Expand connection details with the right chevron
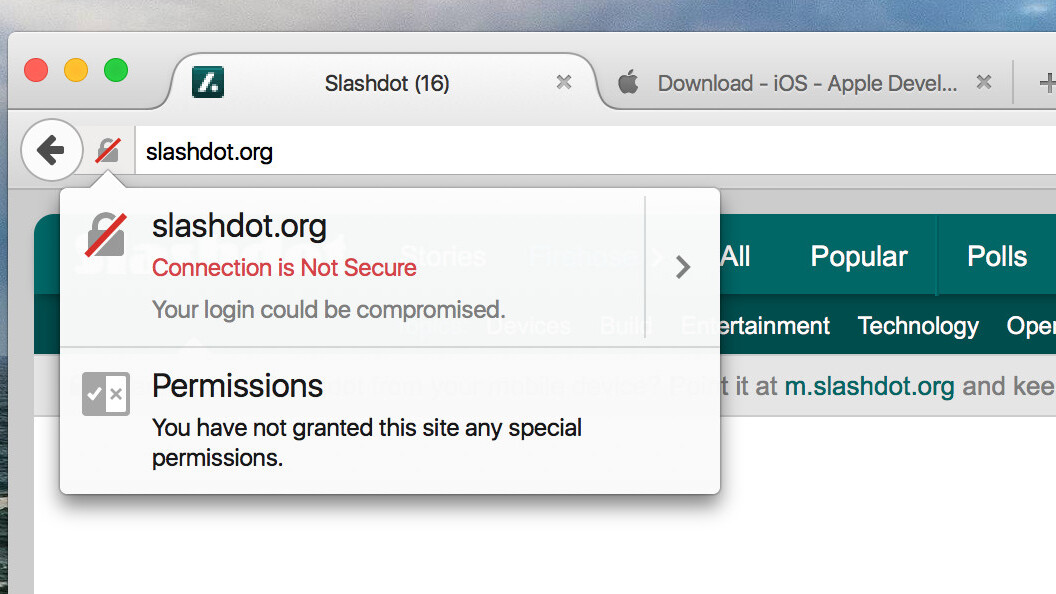 coord(683,267)
